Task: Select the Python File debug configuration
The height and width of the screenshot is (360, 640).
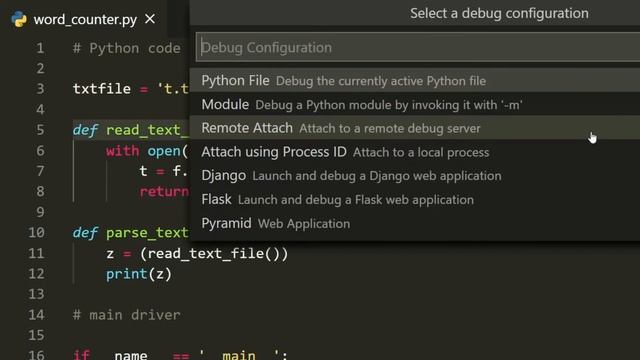Action: (x=415, y=80)
